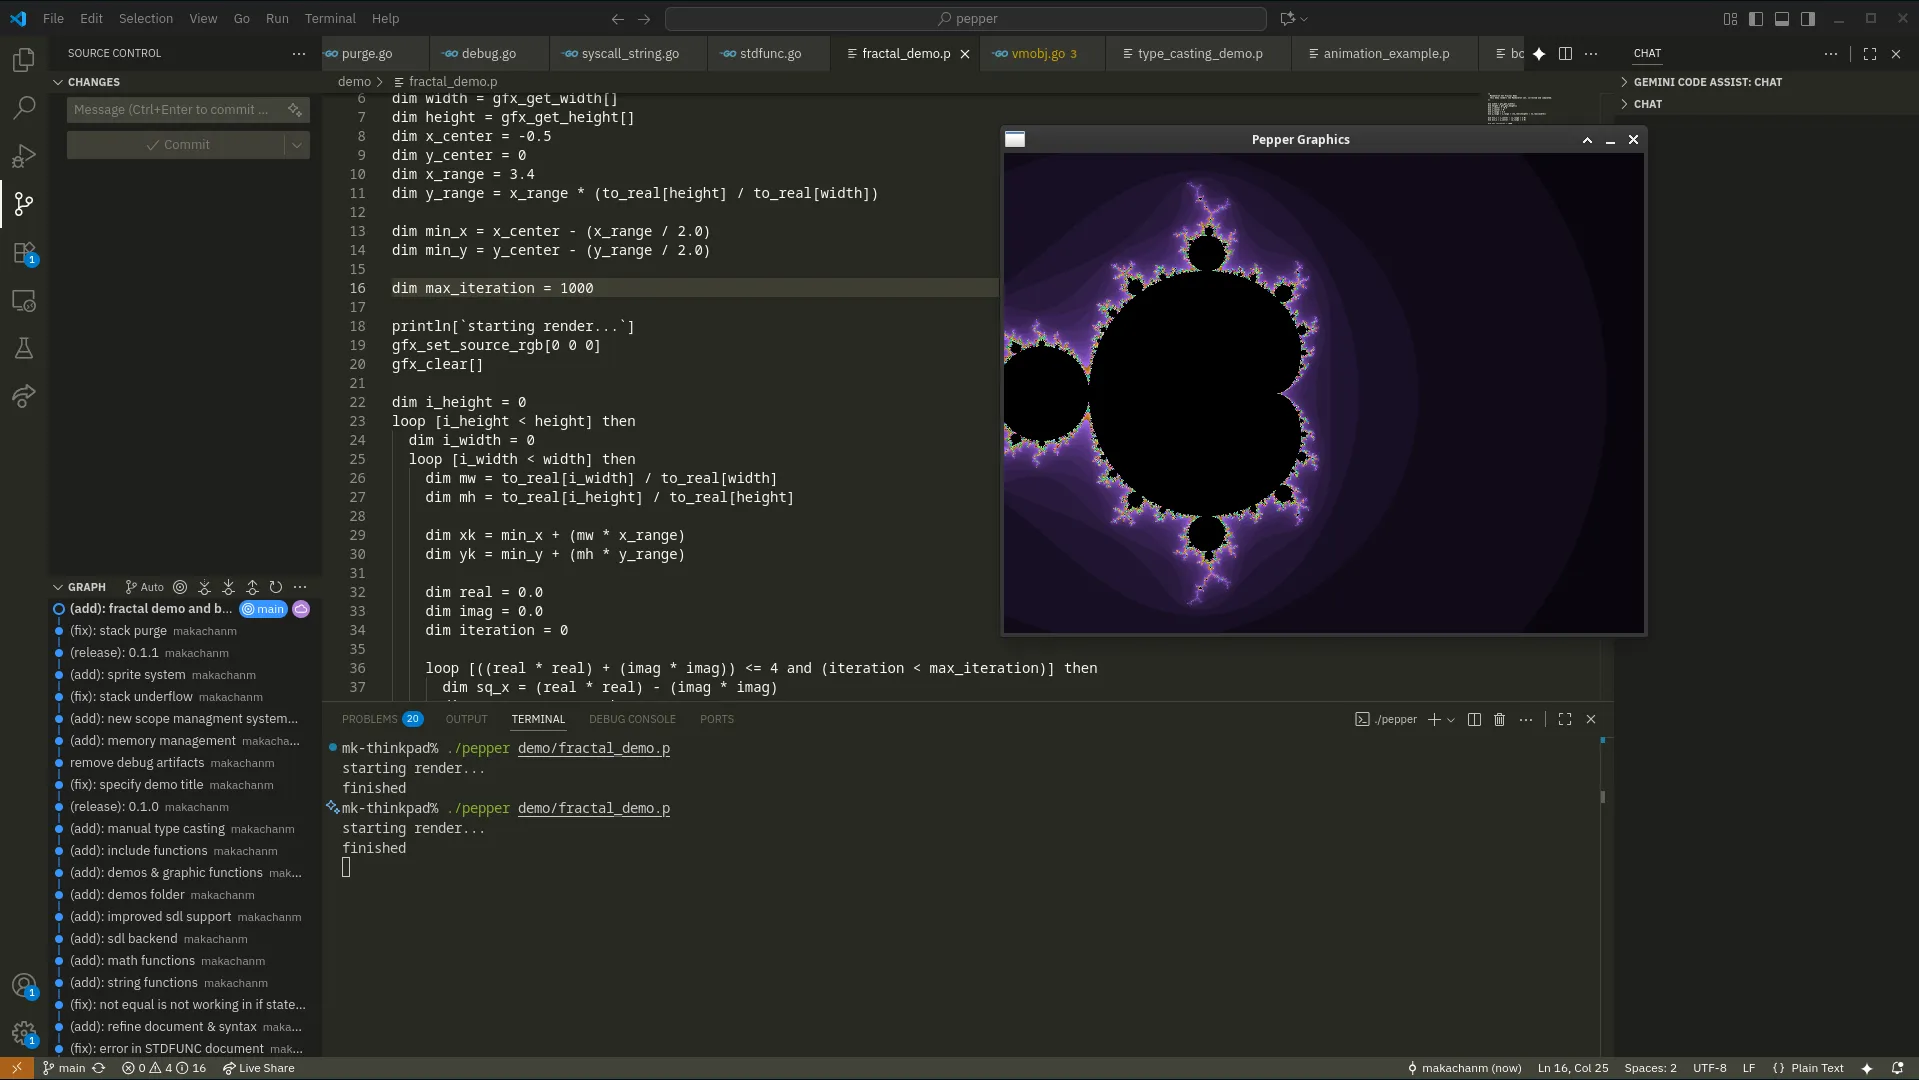1919x1080 pixels.
Task: Open the Testing flask icon
Action: click(x=24, y=348)
